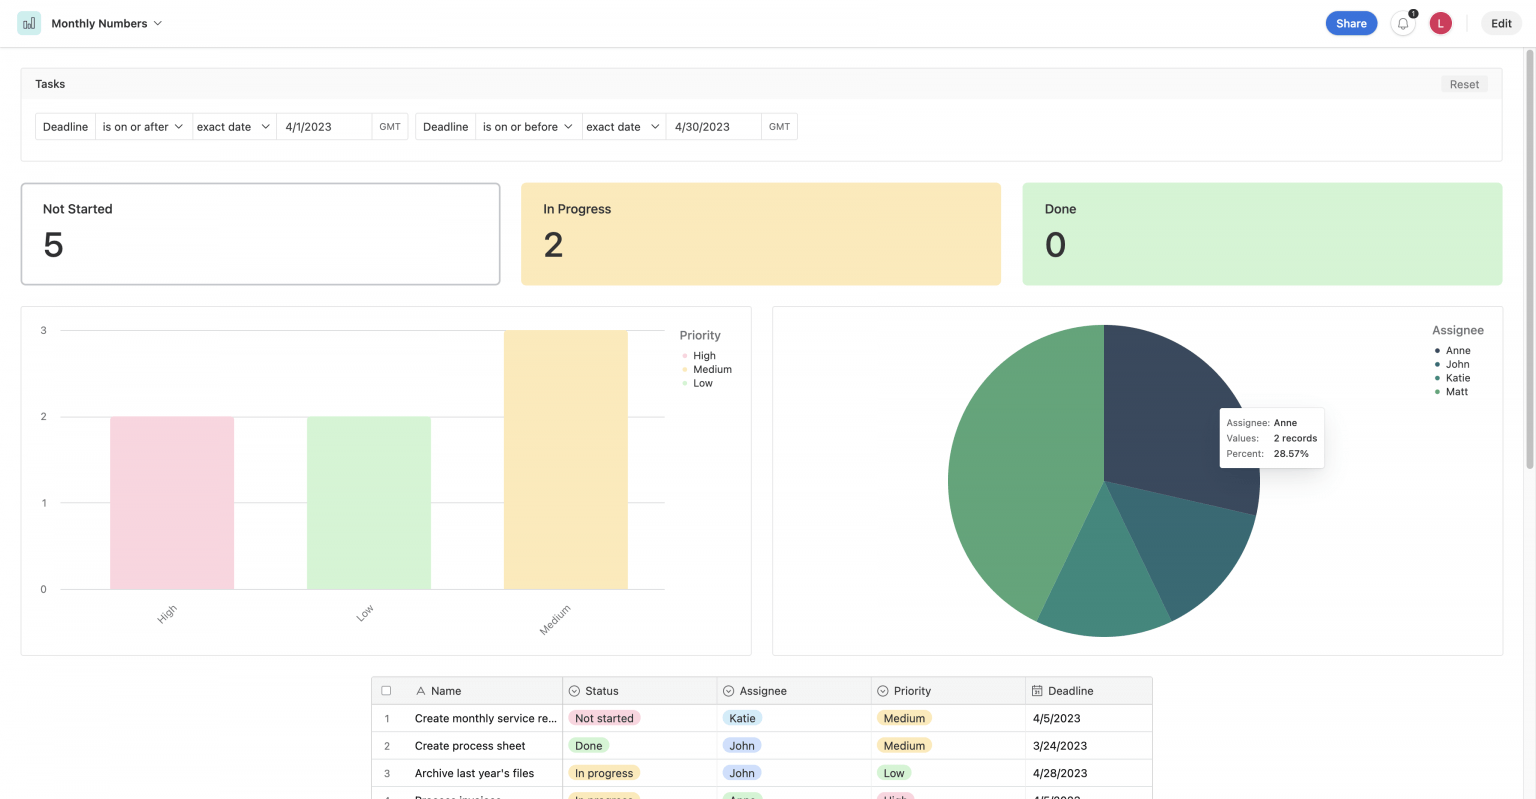Toggle the select-all checkbox in the table header
The height and width of the screenshot is (799, 1536).
click(x=386, y=690)
